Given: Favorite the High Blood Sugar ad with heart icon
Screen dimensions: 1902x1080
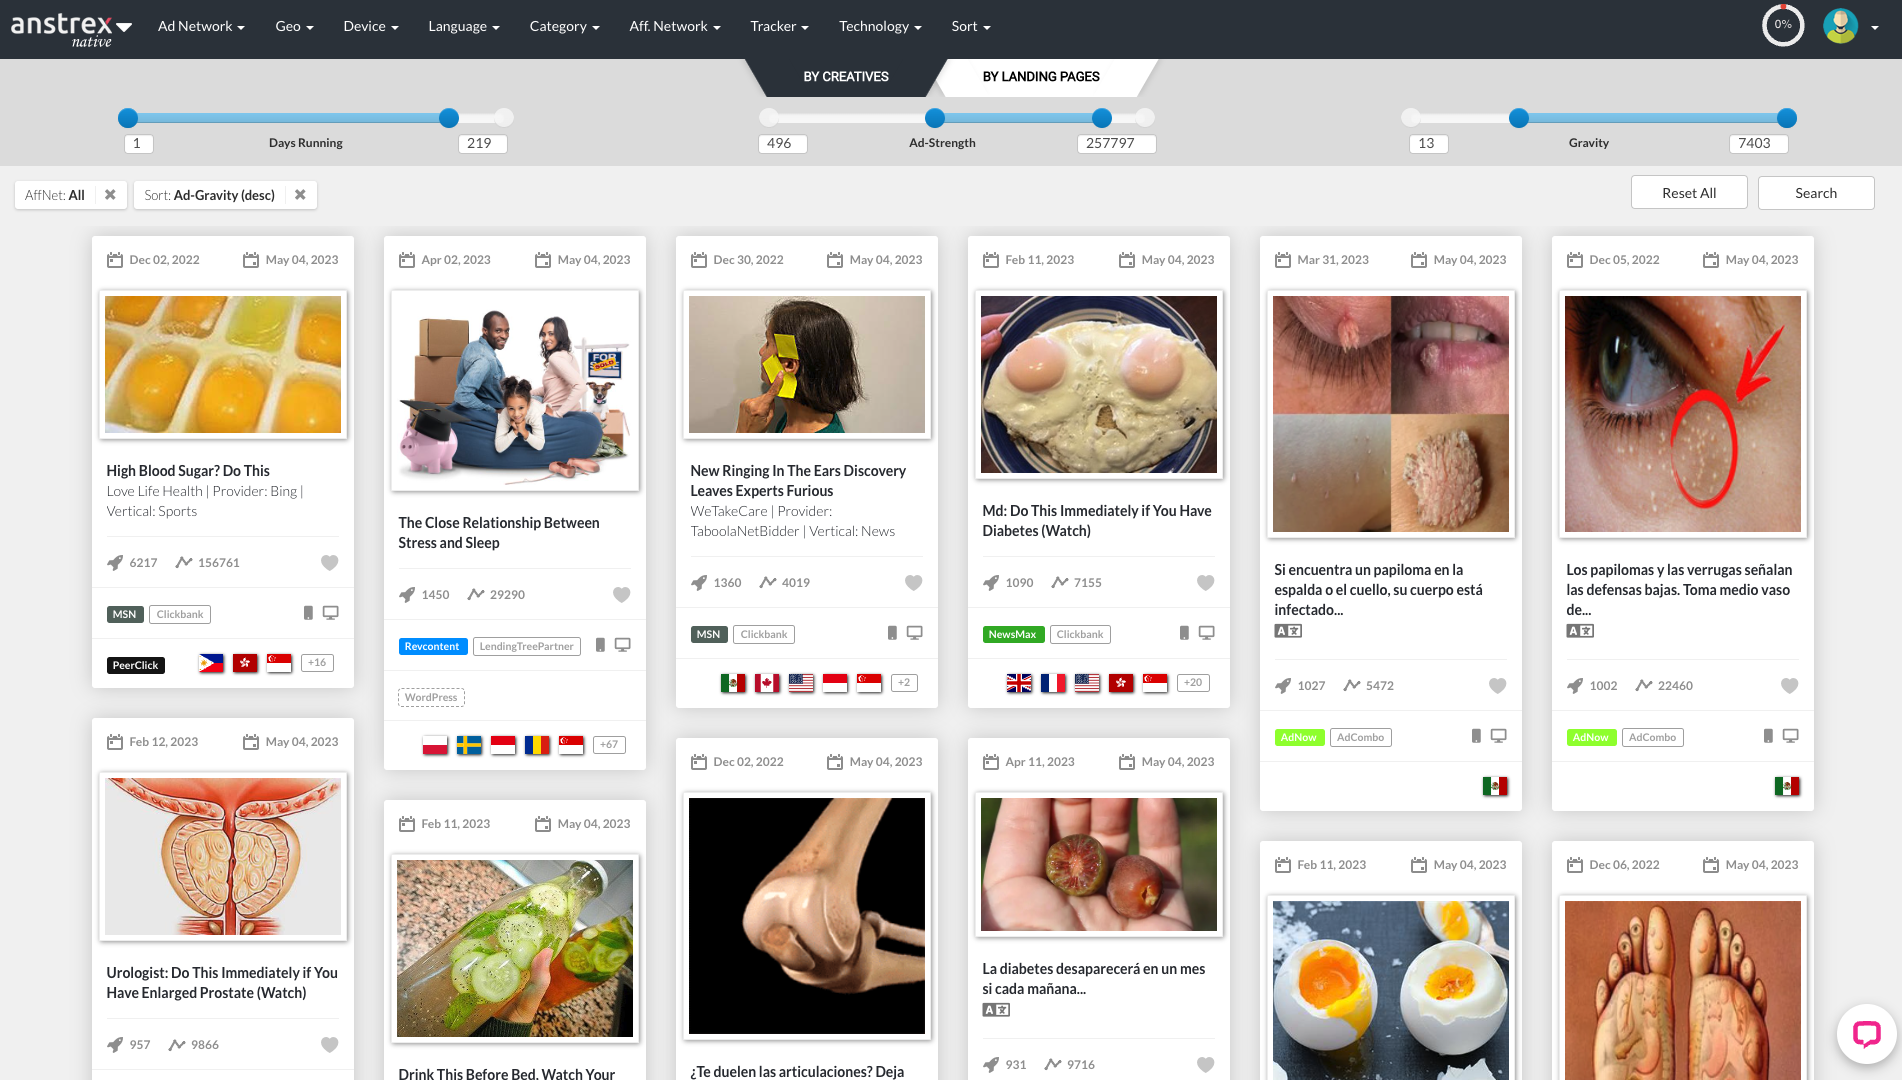Looking at the screenshot, I should coord(329,563).
